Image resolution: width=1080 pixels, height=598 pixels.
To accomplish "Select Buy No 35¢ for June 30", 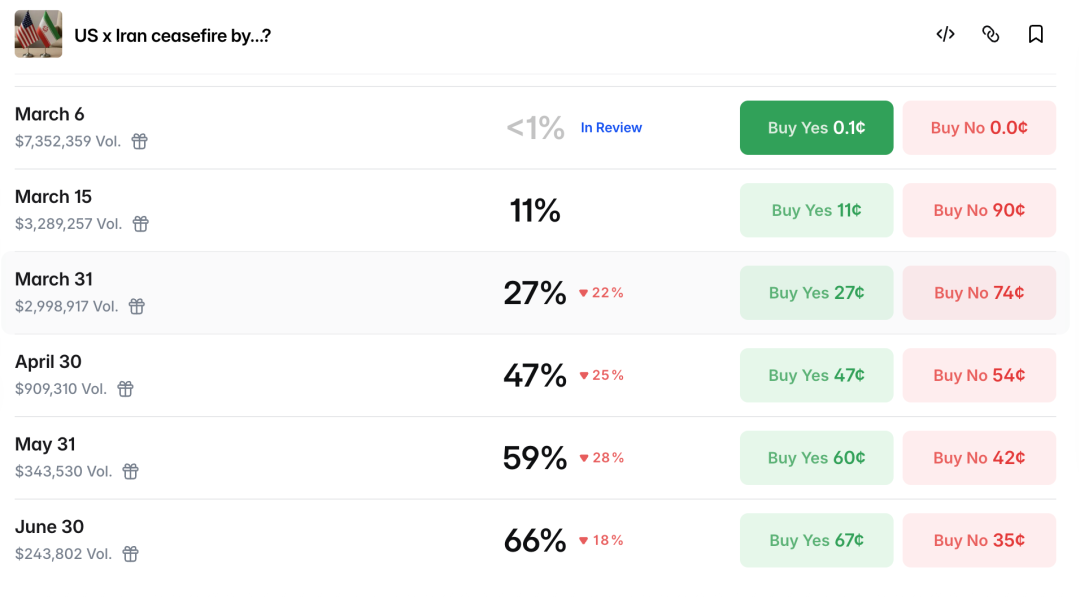I will pos(979,540).
